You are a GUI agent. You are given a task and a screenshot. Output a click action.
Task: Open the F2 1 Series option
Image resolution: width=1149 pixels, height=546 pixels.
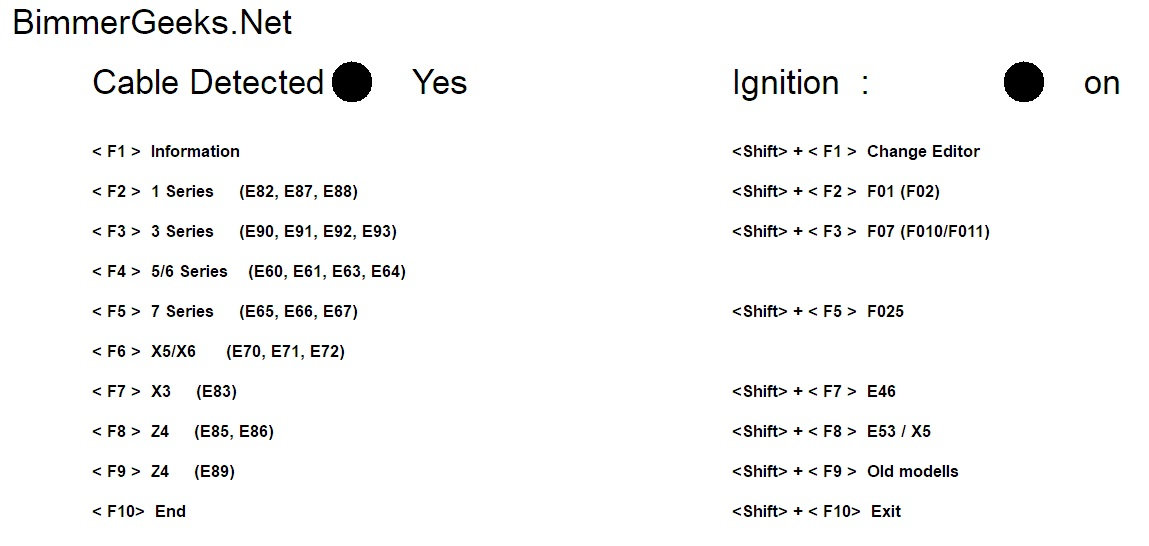pos(224,192)
